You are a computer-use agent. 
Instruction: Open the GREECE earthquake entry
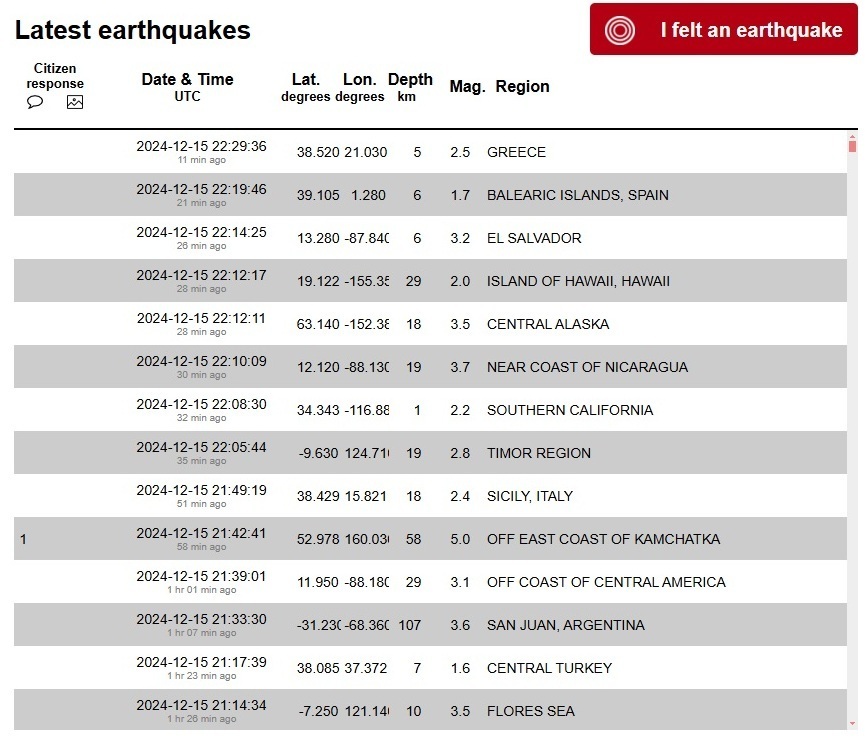coord(516,153)
